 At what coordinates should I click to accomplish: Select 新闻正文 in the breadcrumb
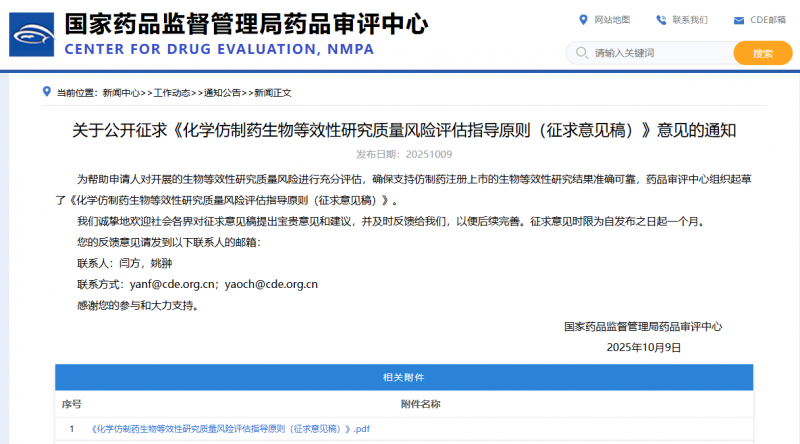tap(272, 93)
